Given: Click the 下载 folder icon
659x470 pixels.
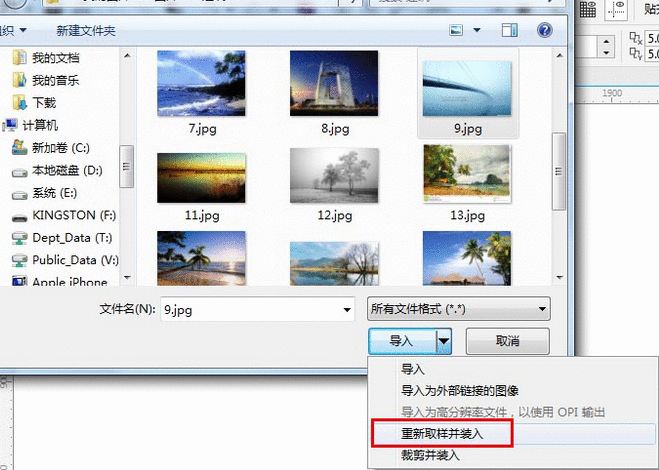Looking at the screenshot, I should tap(19, 103).
